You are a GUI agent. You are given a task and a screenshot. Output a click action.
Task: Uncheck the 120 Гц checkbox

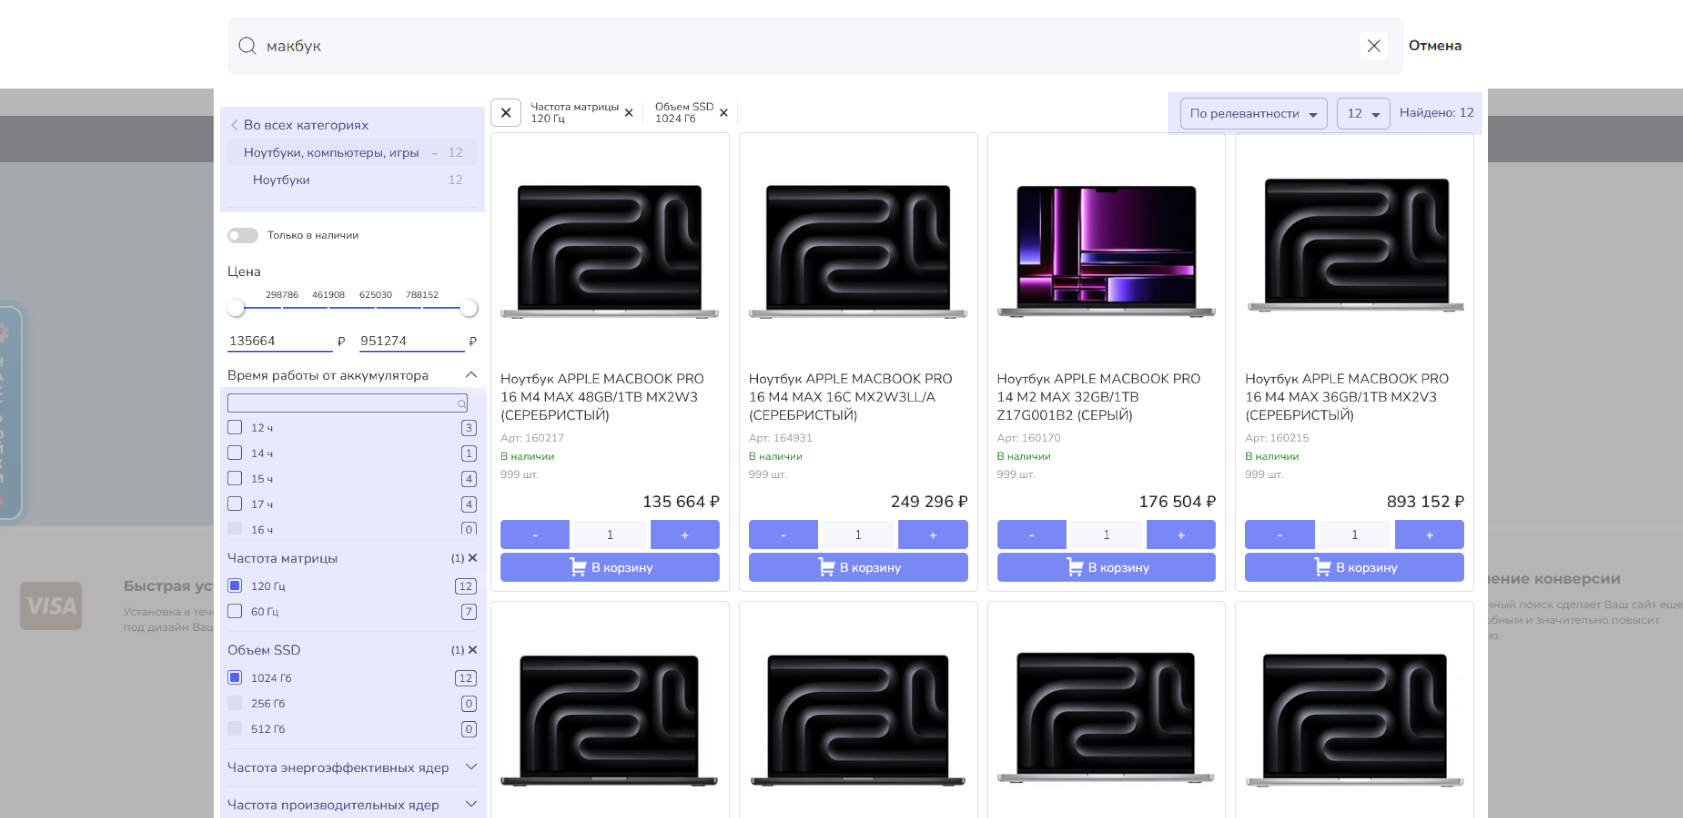[235, 586]
